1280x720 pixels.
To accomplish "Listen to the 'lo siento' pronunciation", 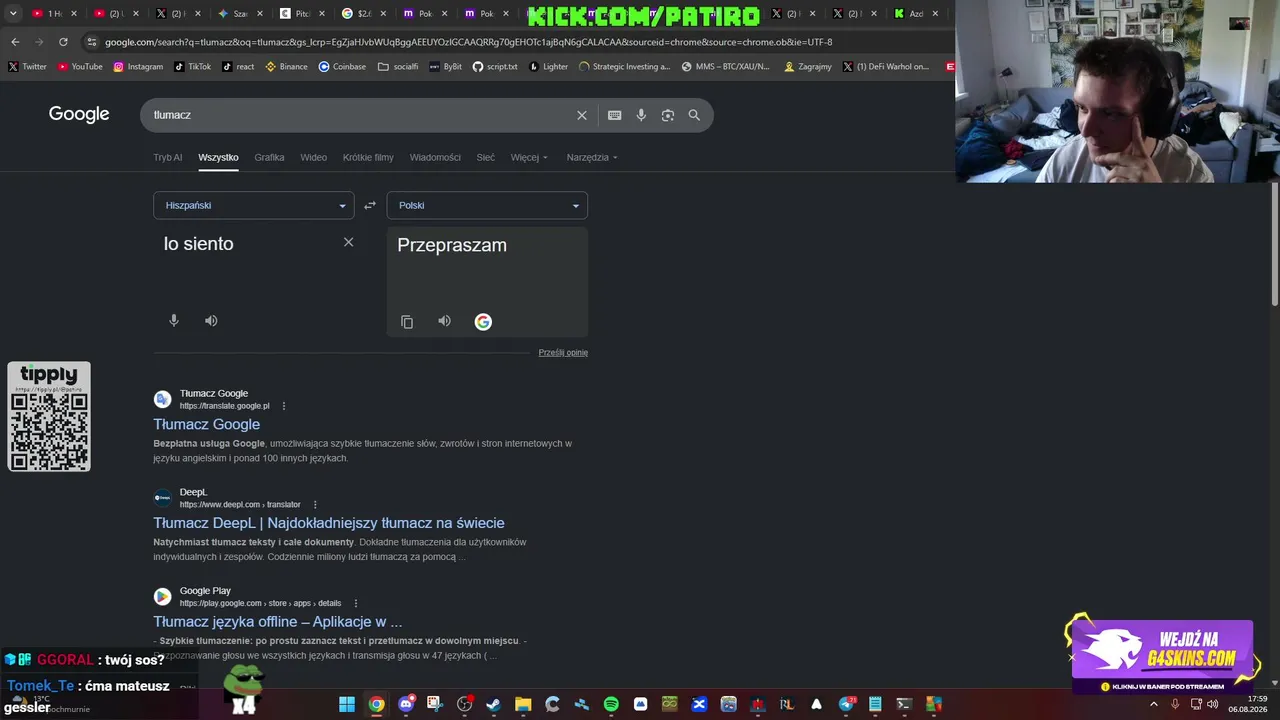I will point(211,321).
